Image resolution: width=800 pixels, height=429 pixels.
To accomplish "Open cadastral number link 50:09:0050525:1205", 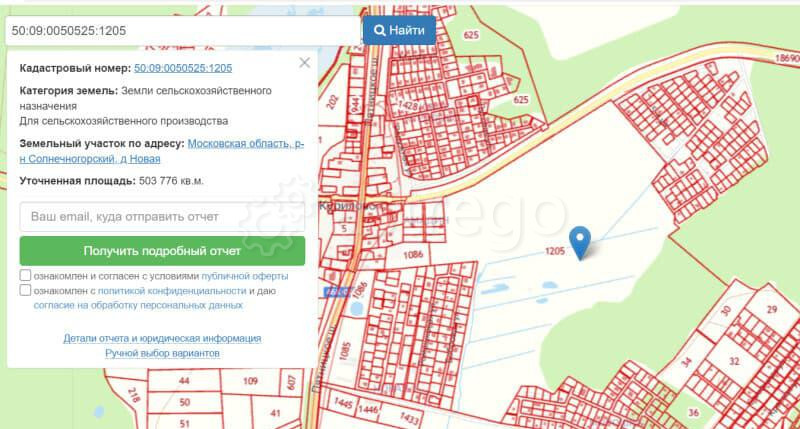I will click(x=183, y=68).
